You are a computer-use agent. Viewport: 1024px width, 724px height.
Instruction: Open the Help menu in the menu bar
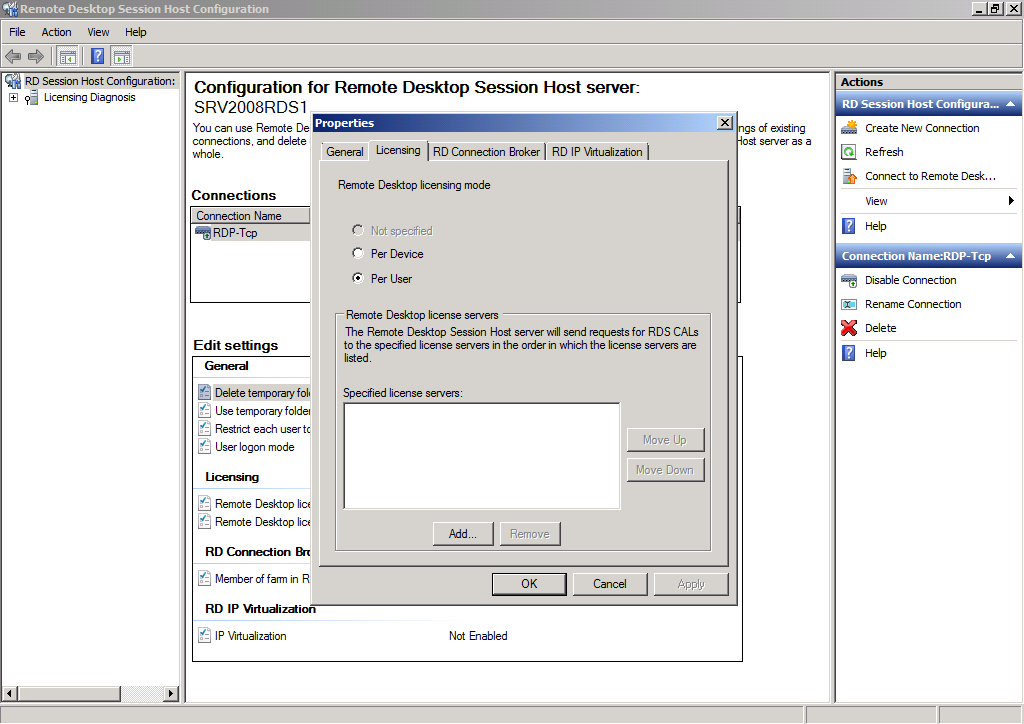point(136,32)
